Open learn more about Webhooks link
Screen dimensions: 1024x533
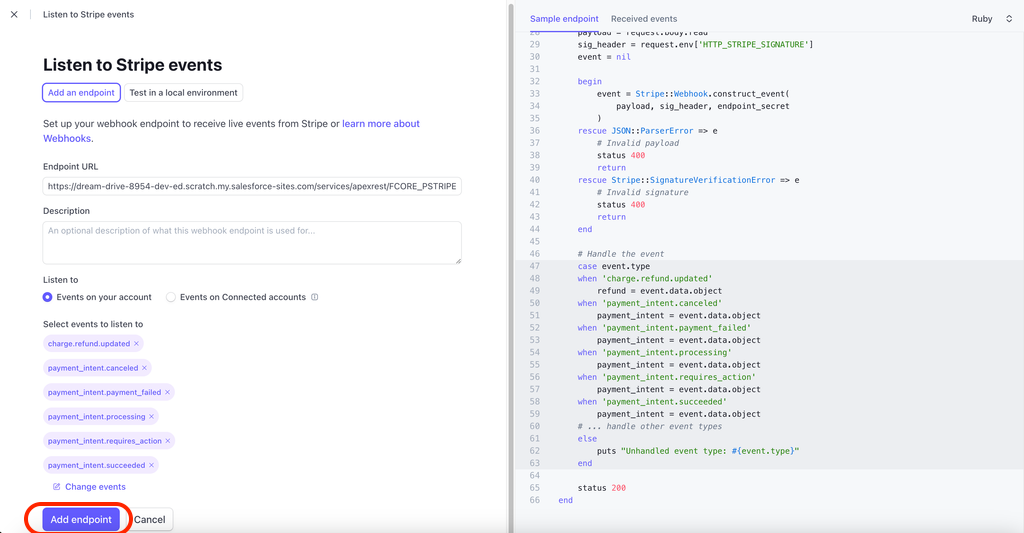[x=231, y=131]
